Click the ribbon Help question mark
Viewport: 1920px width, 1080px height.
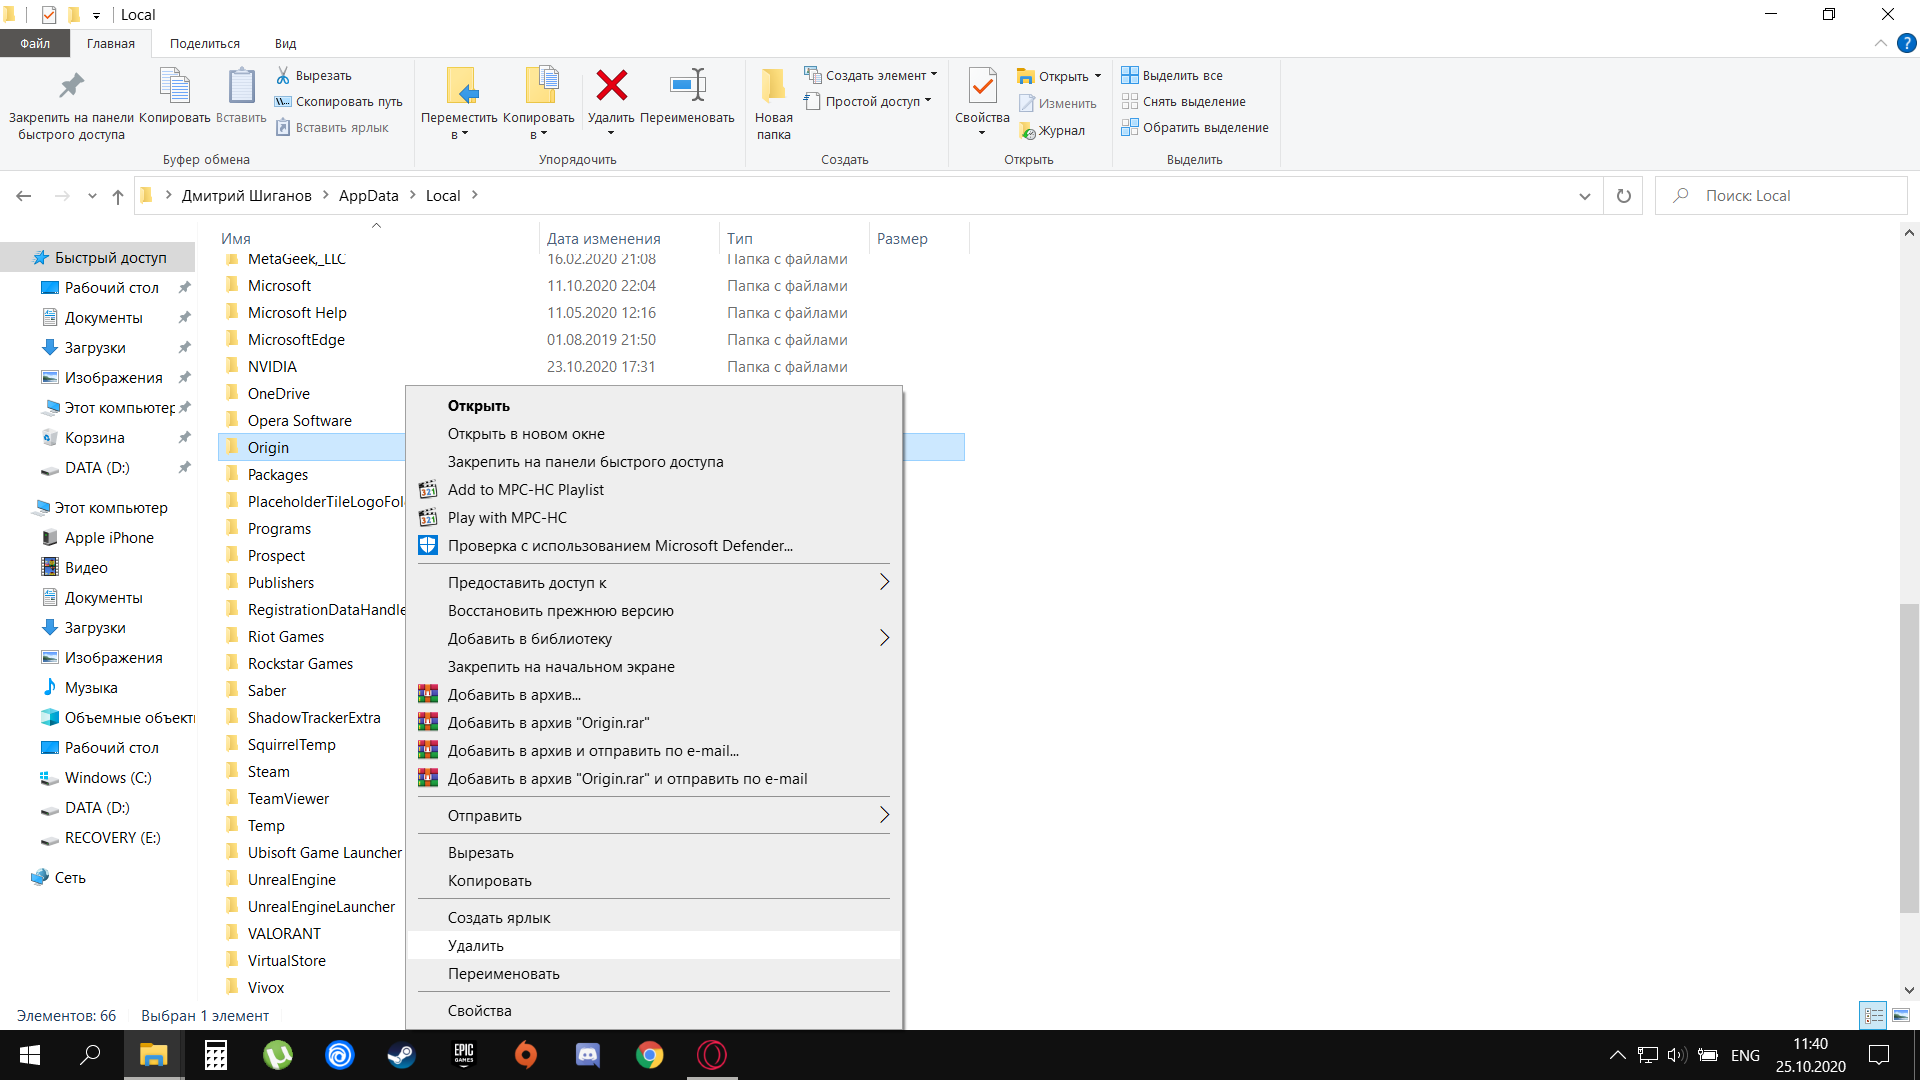pyautogui.click(x=1907, y=43)
